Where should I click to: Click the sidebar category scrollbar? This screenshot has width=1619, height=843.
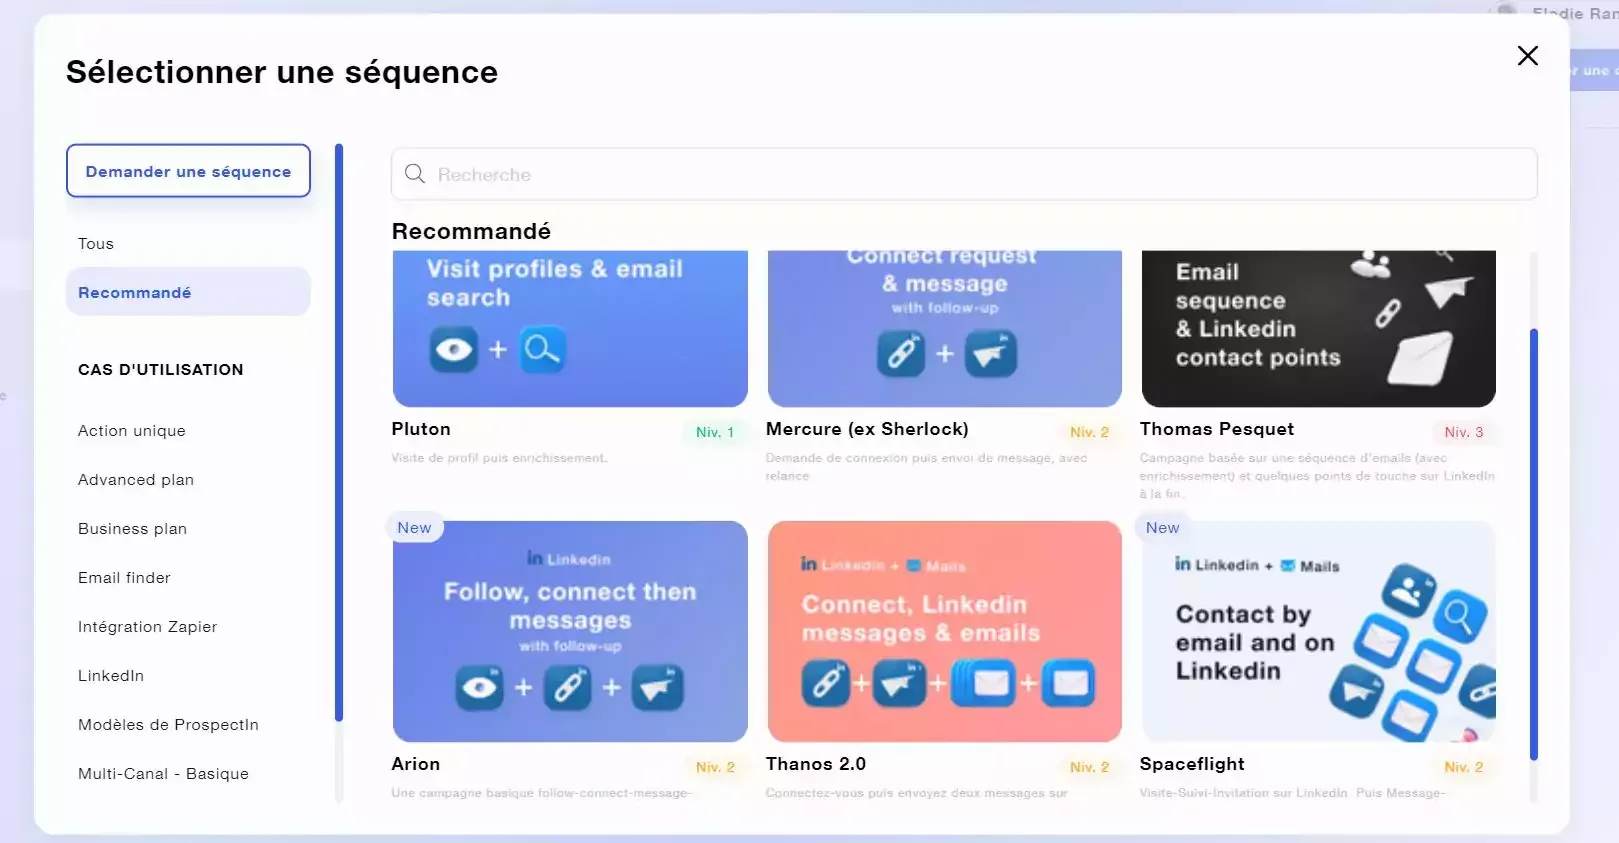click(339, 433)
